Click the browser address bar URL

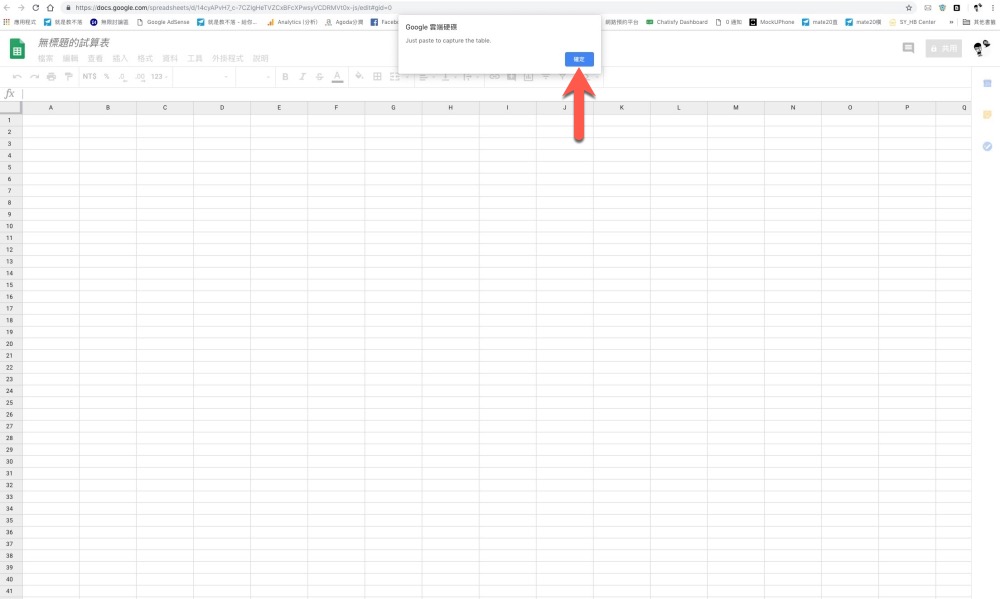pos(233,8)
